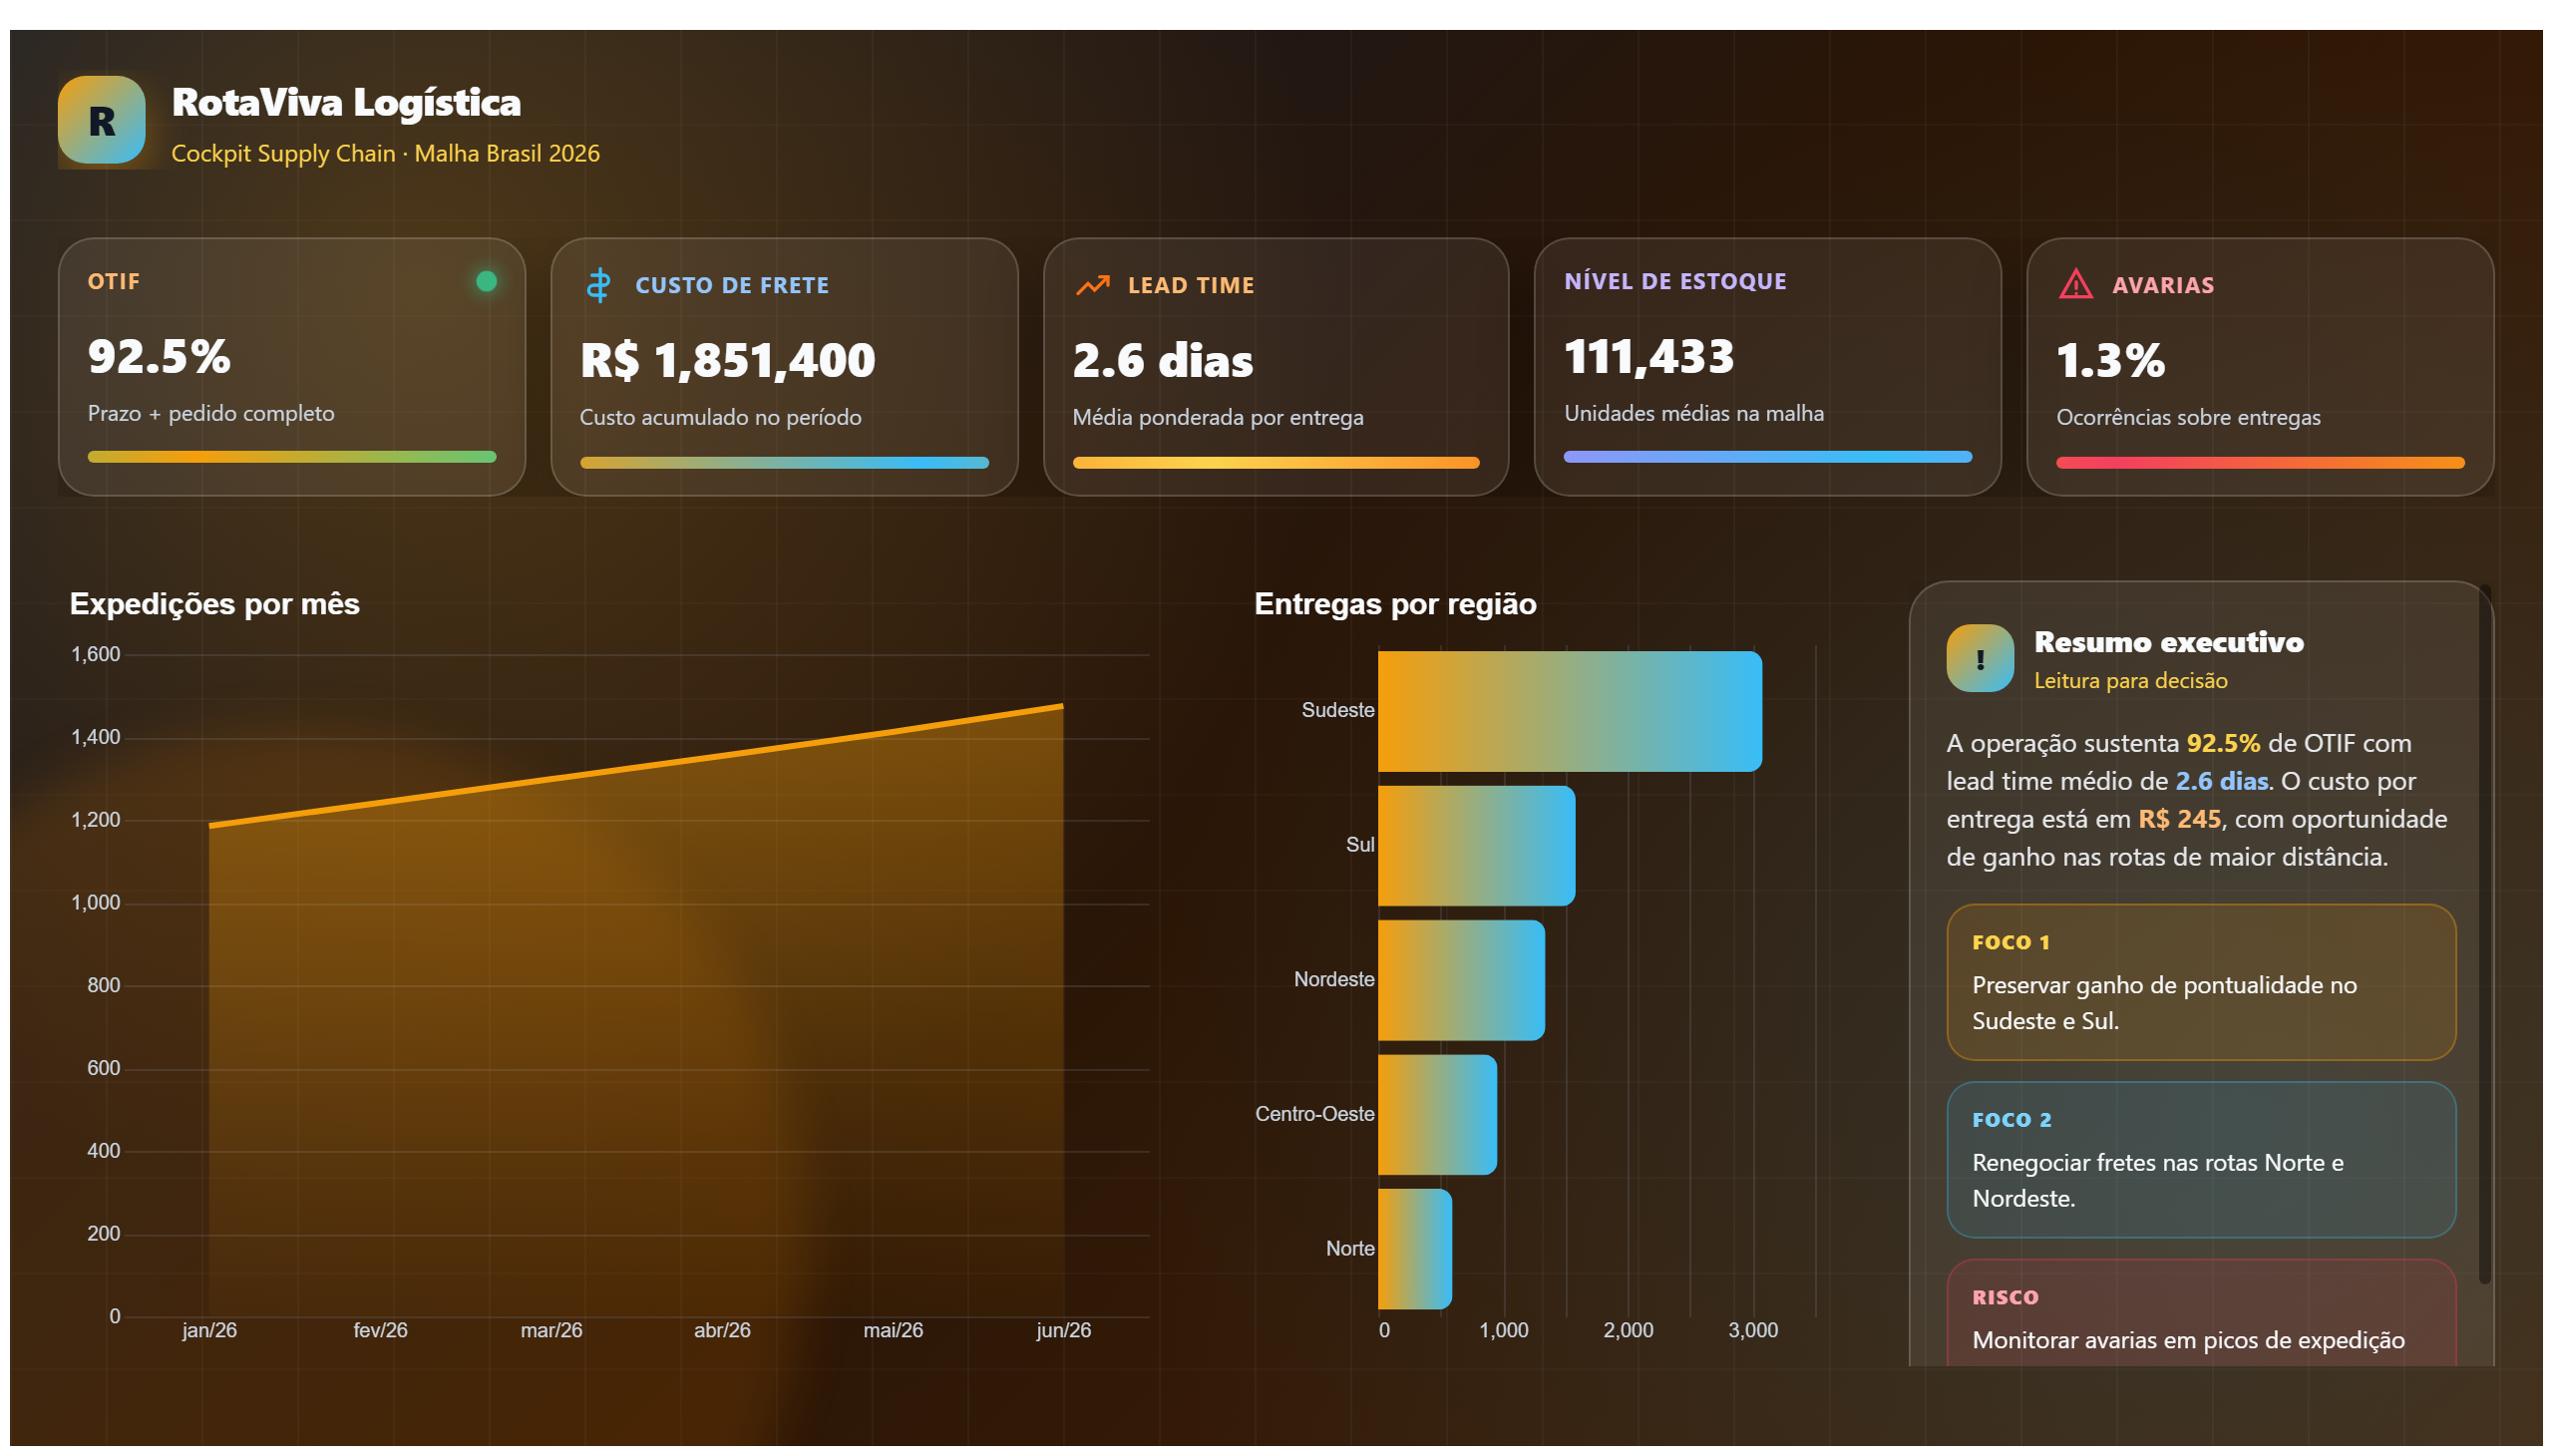2553x1456 pixels.
Task: Select the Centro-Oeste delivery bar
Action: (x=1437, y=1115)
